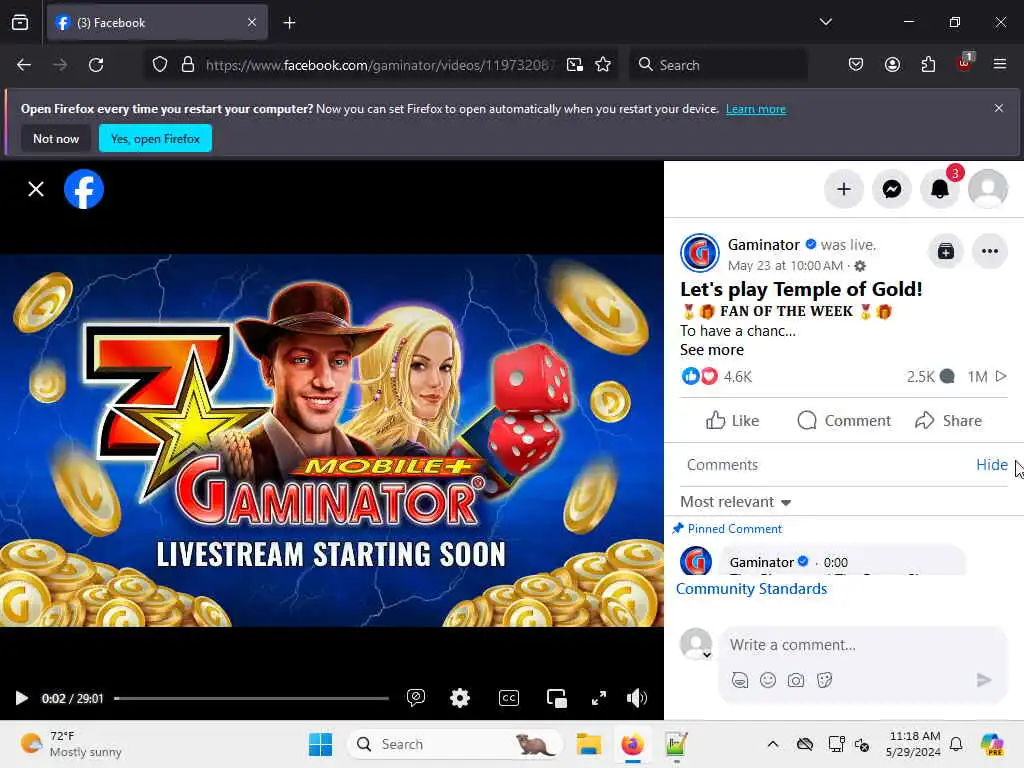
Task: Click the Windows taskbar search box
Action: (x=455, y=744)
